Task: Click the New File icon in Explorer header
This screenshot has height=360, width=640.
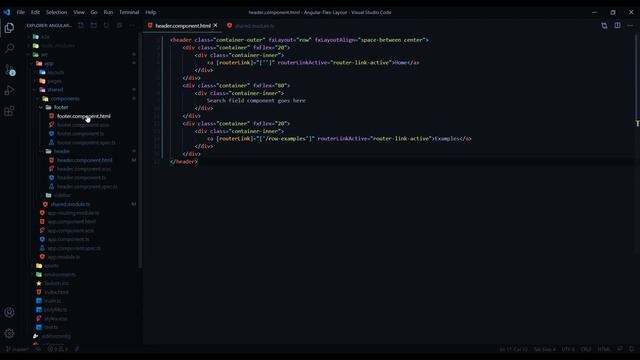Action: coord(81,25)
